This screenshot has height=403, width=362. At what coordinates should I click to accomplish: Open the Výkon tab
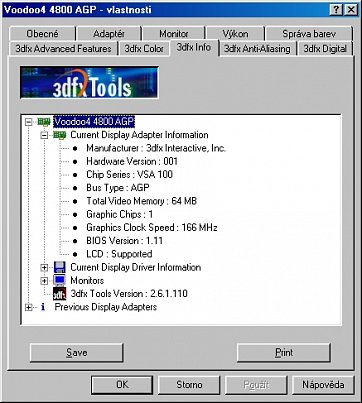pos(236,34)
